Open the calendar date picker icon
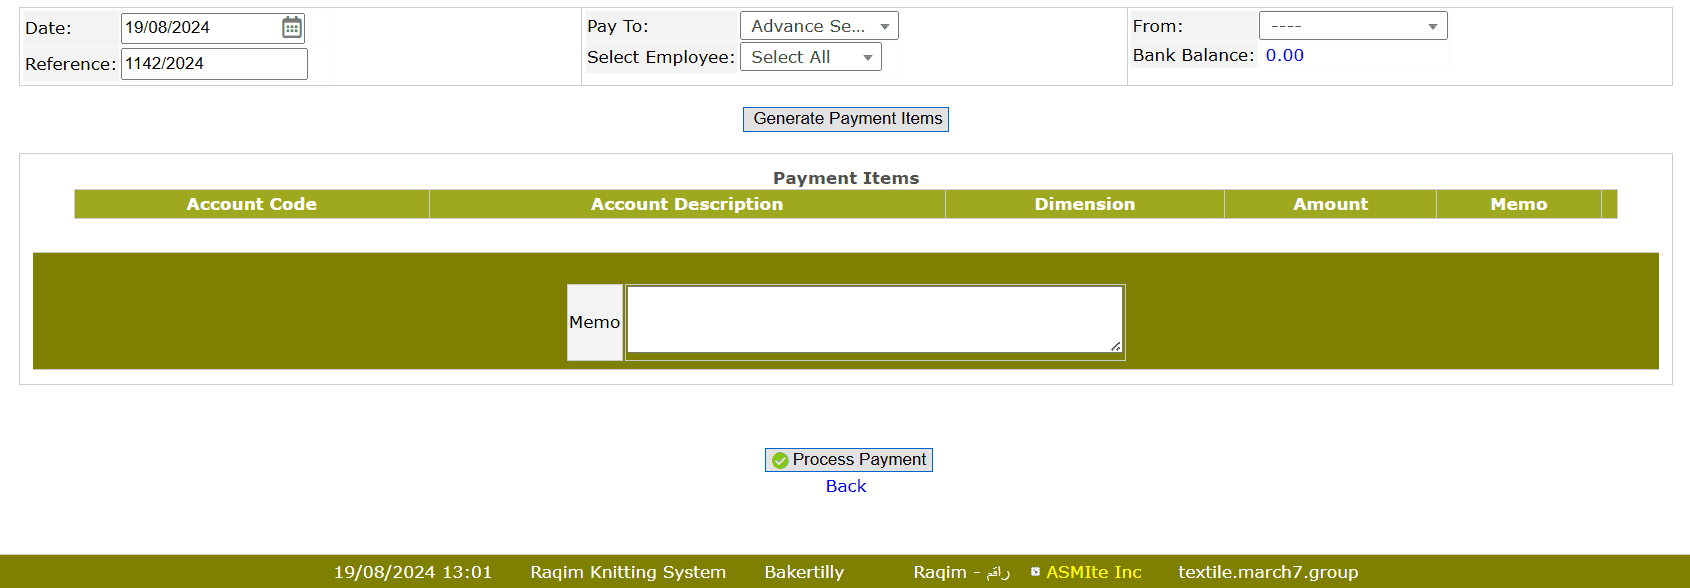This screenshot has height=588, width=1690. pos(292,28)
